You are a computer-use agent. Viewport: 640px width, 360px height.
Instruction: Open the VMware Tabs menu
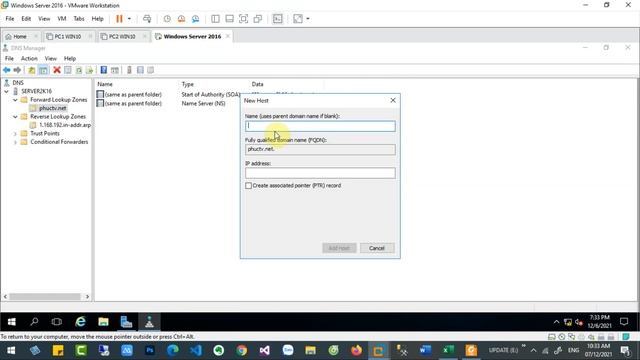[x=79, y=19]
